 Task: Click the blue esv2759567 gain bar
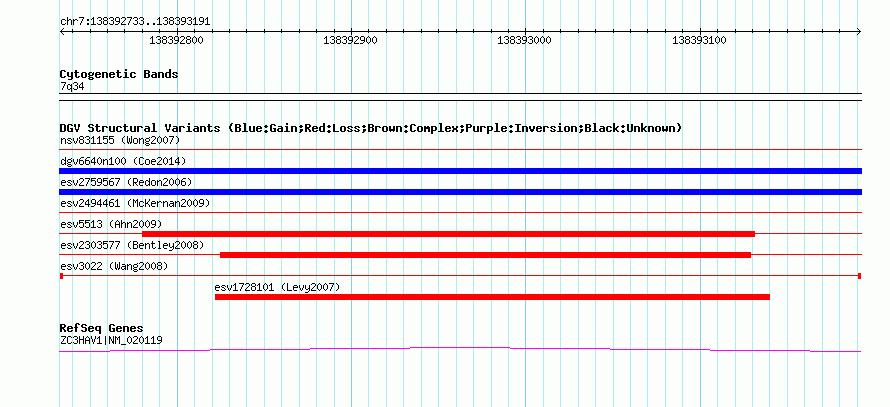pos(460,192)
